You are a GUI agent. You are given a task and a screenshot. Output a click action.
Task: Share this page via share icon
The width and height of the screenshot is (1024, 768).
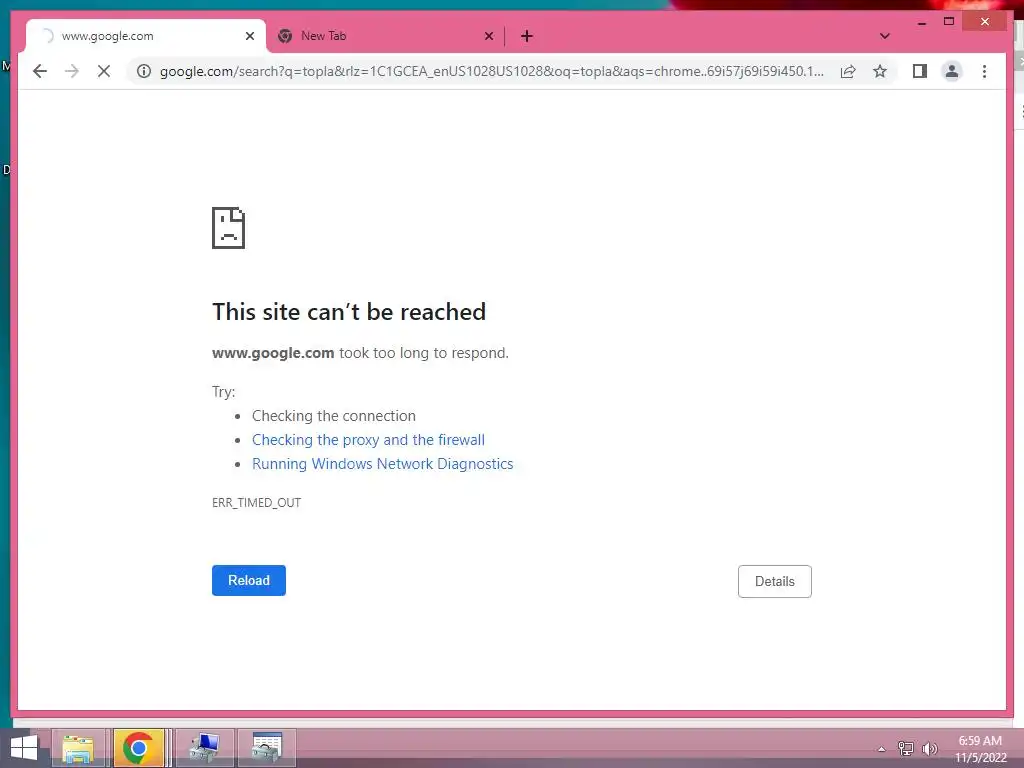pyautogui.click(x=848, y=71)
